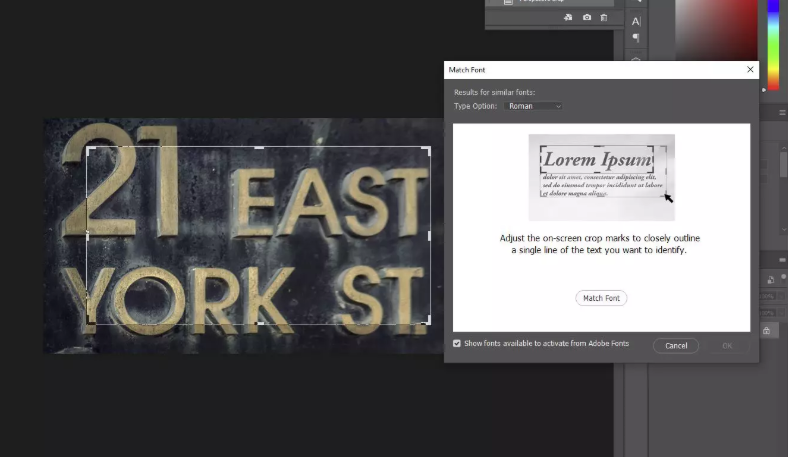Click the top-right crop corner handle
Viewport: 788px width, 457px height.
[x=428, y=149]
